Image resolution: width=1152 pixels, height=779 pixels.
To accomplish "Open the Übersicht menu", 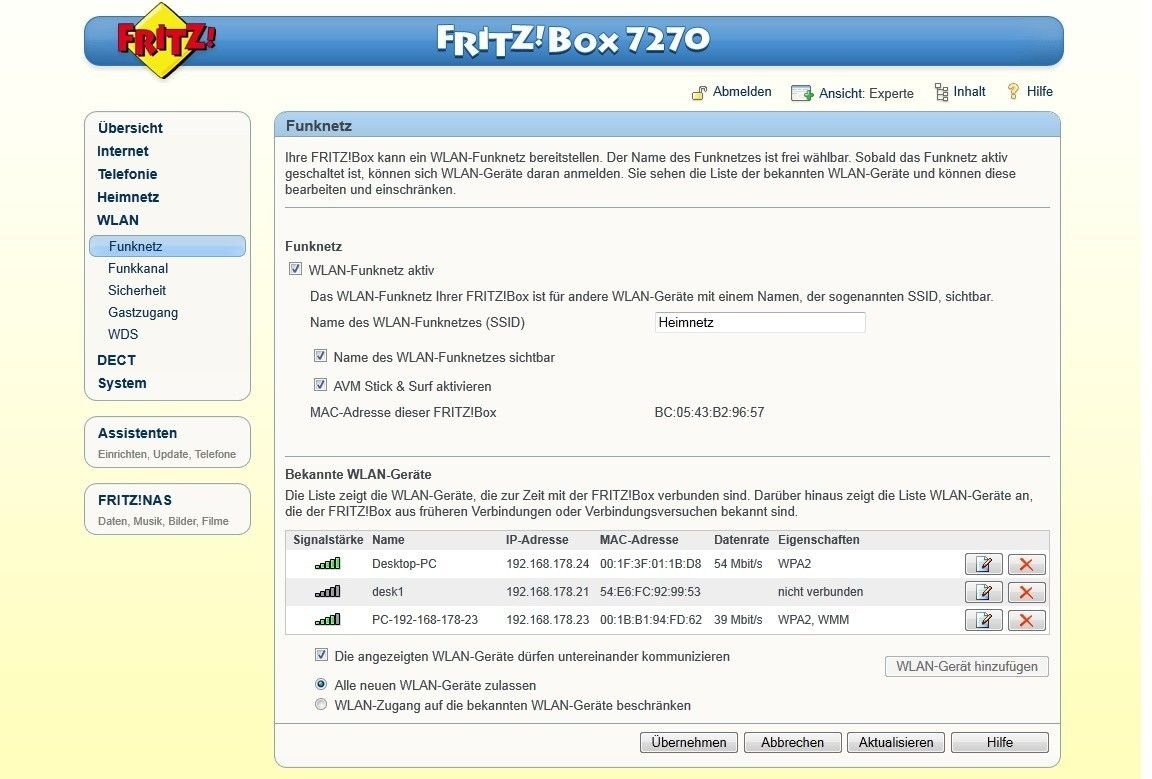I will tap(130, 128).
